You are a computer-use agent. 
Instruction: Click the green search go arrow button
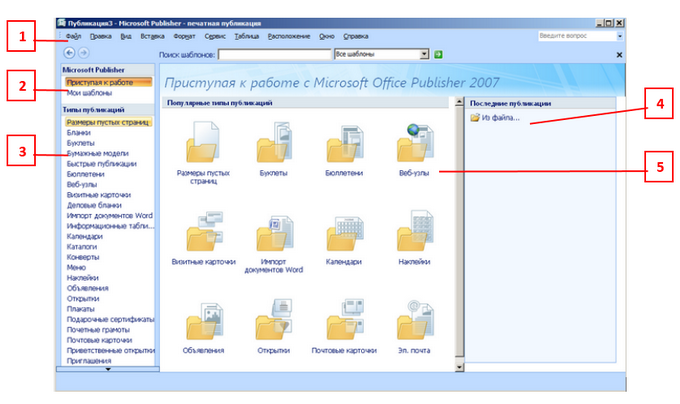point(438,54)
